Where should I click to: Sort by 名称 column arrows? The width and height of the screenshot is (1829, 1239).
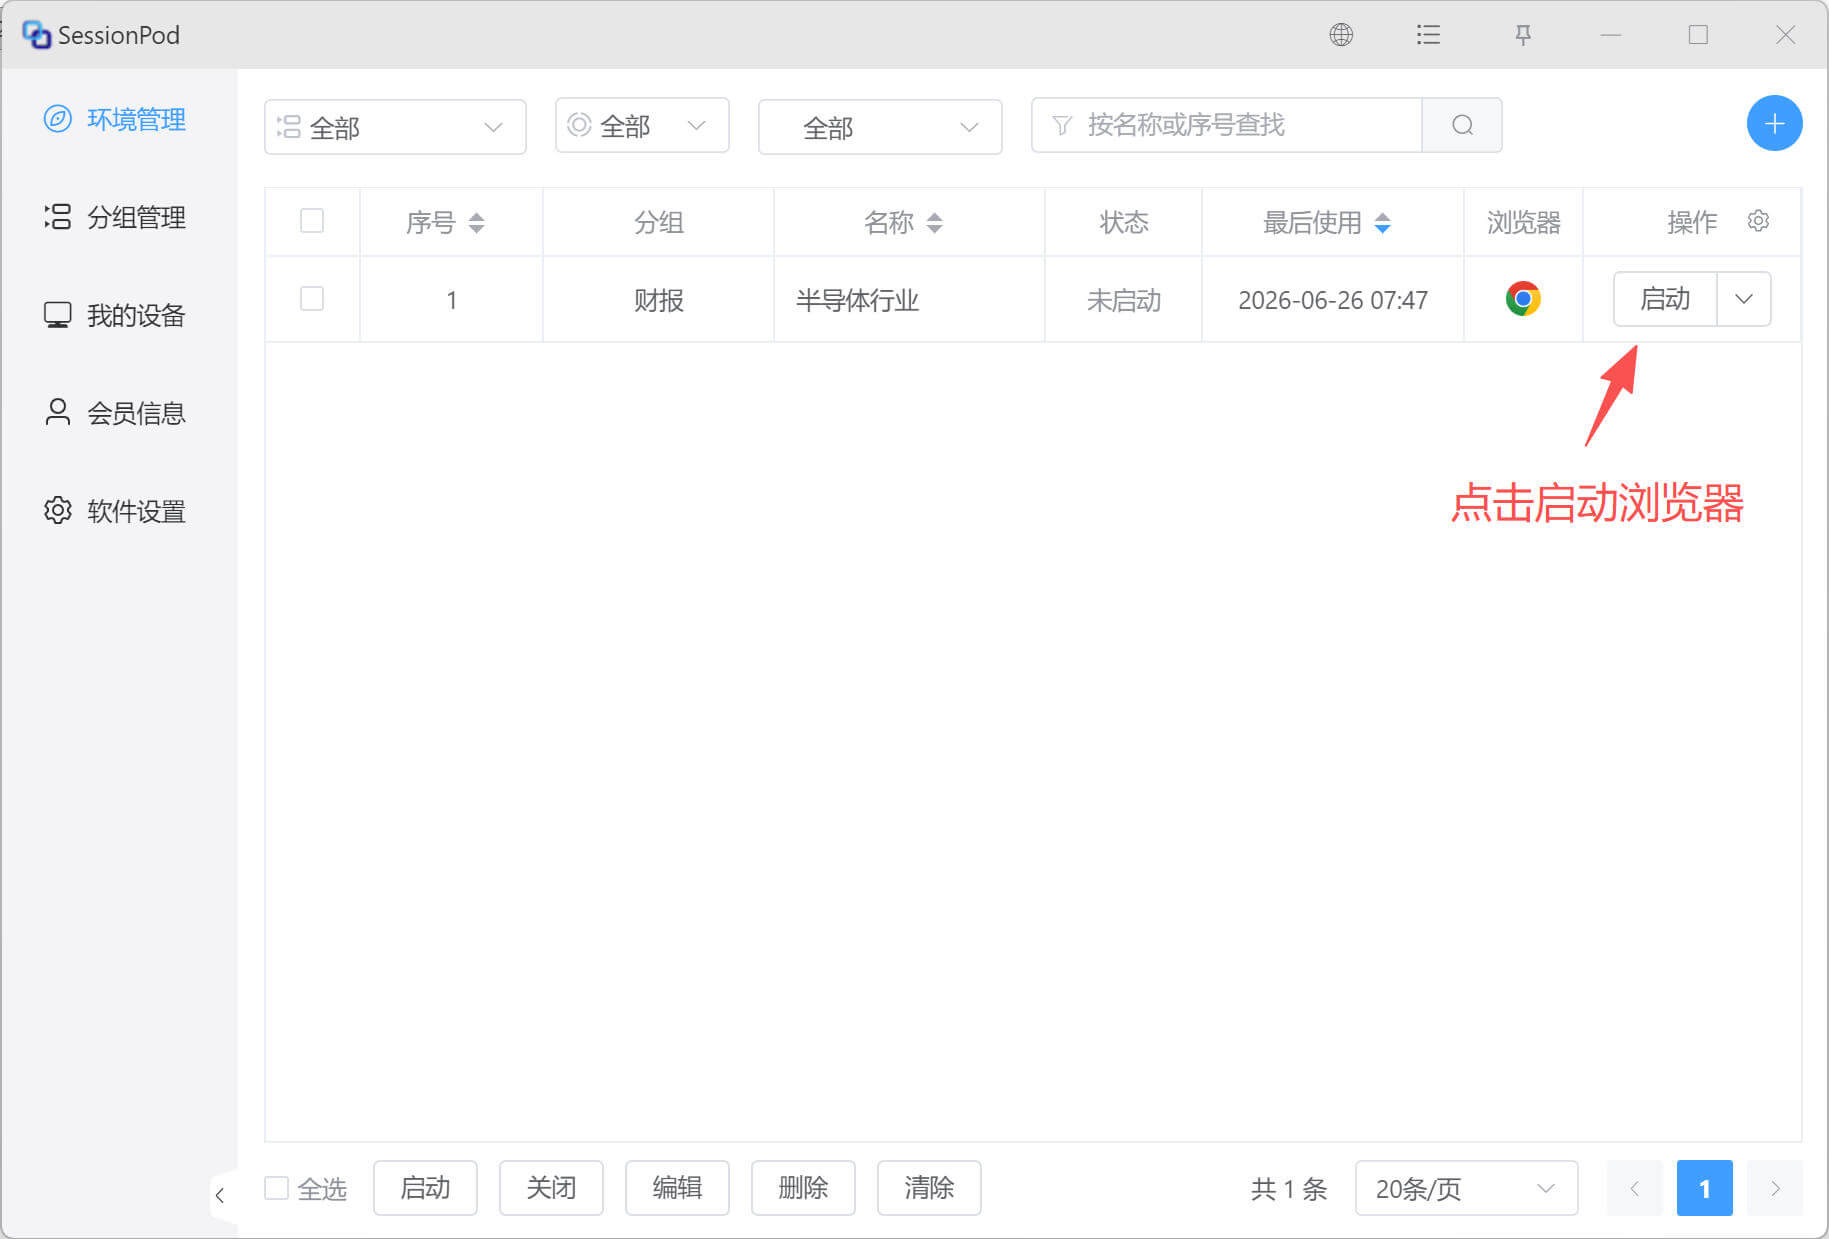pos(934,223)
